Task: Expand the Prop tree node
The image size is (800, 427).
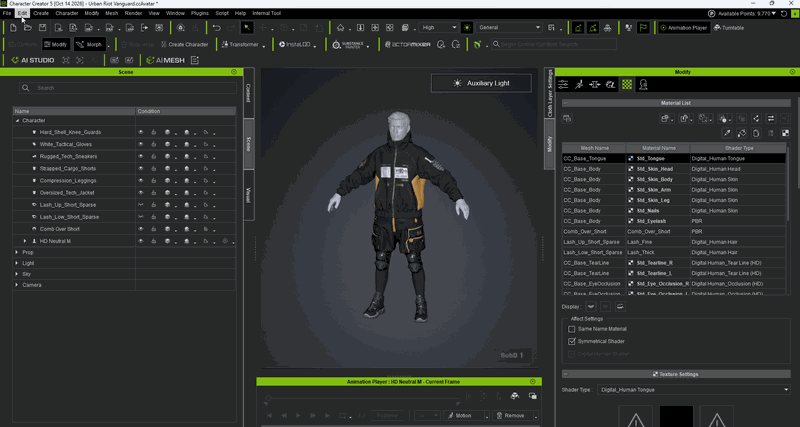Action: click(17, 252)
